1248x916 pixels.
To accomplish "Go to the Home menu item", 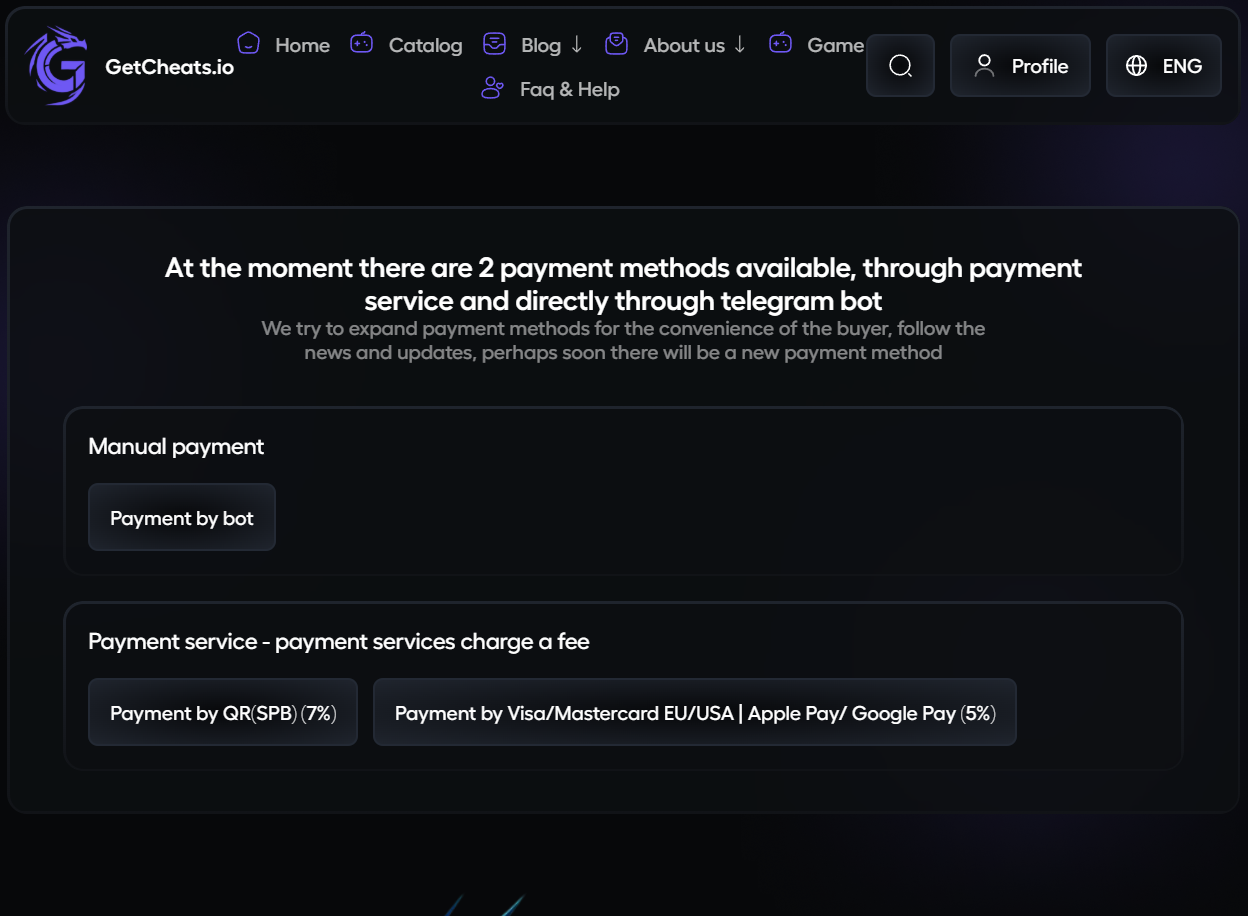I will (x=302, y=45).
